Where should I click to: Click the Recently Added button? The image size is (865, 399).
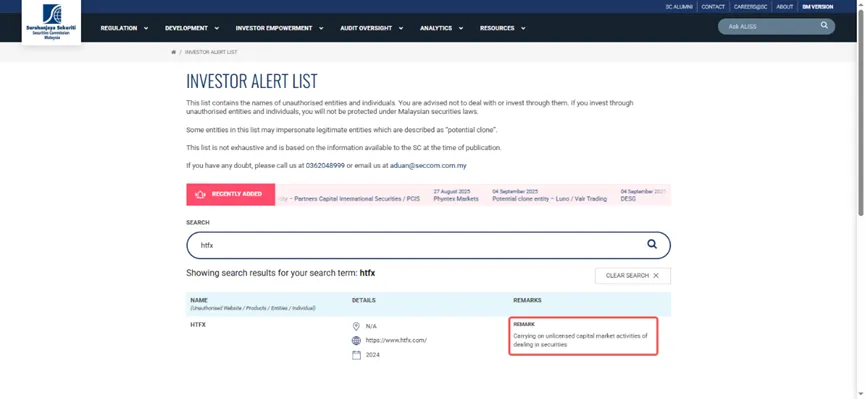tap(231, 194)
